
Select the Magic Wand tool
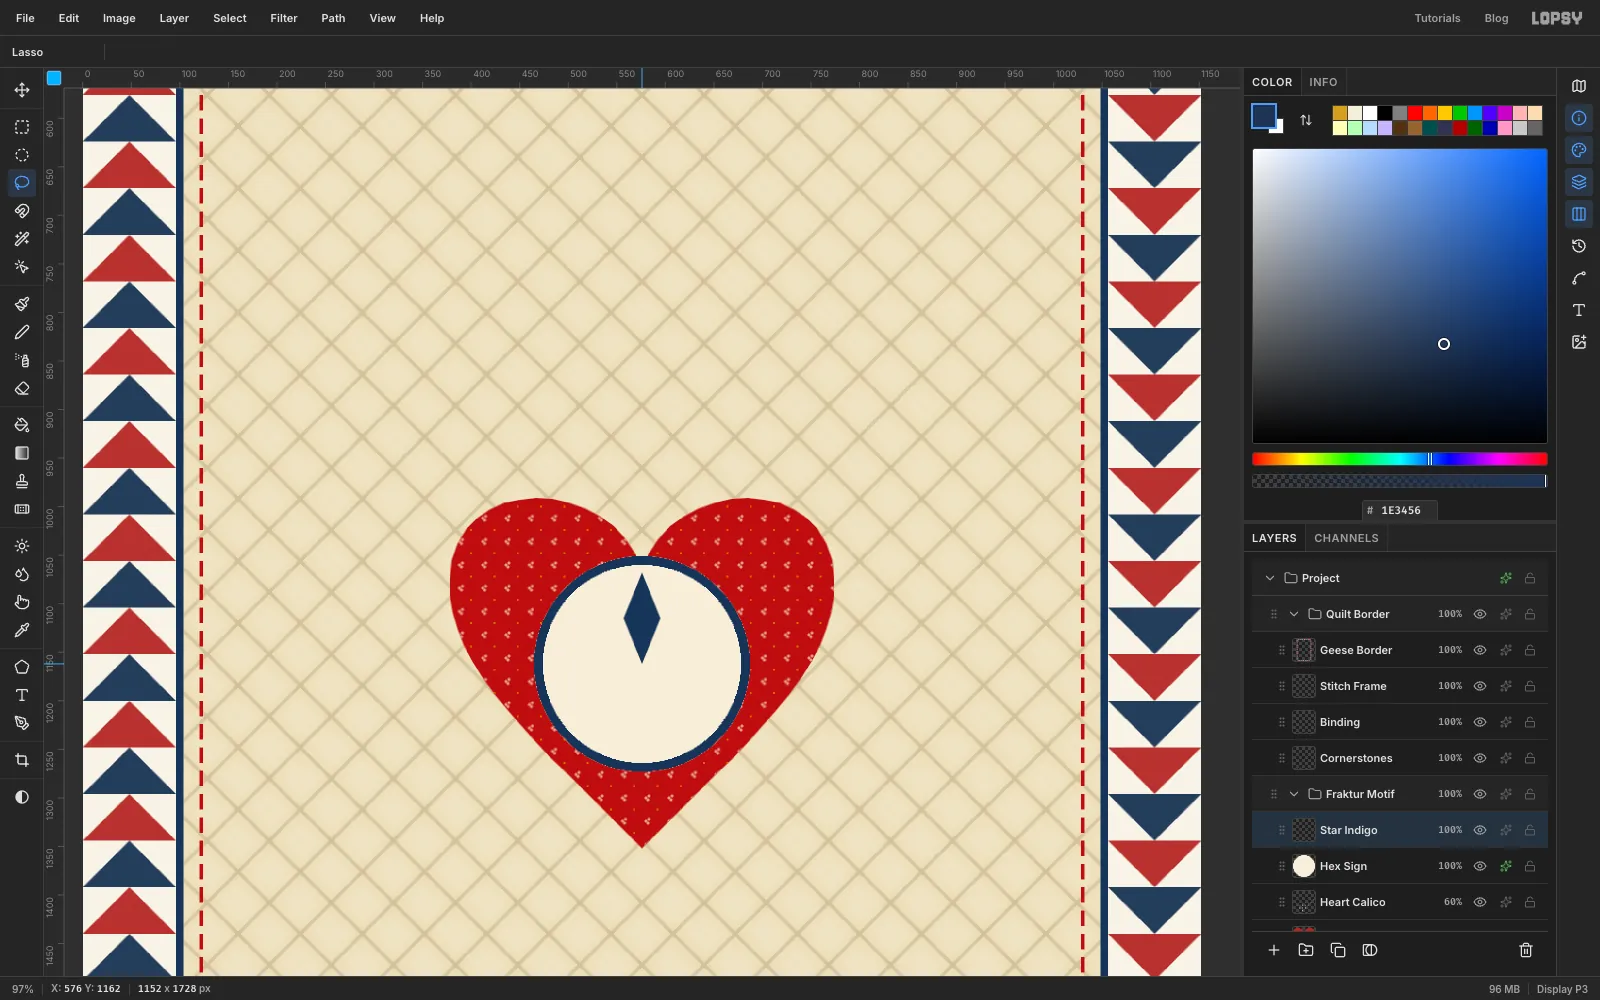click(x=22, y=239)
